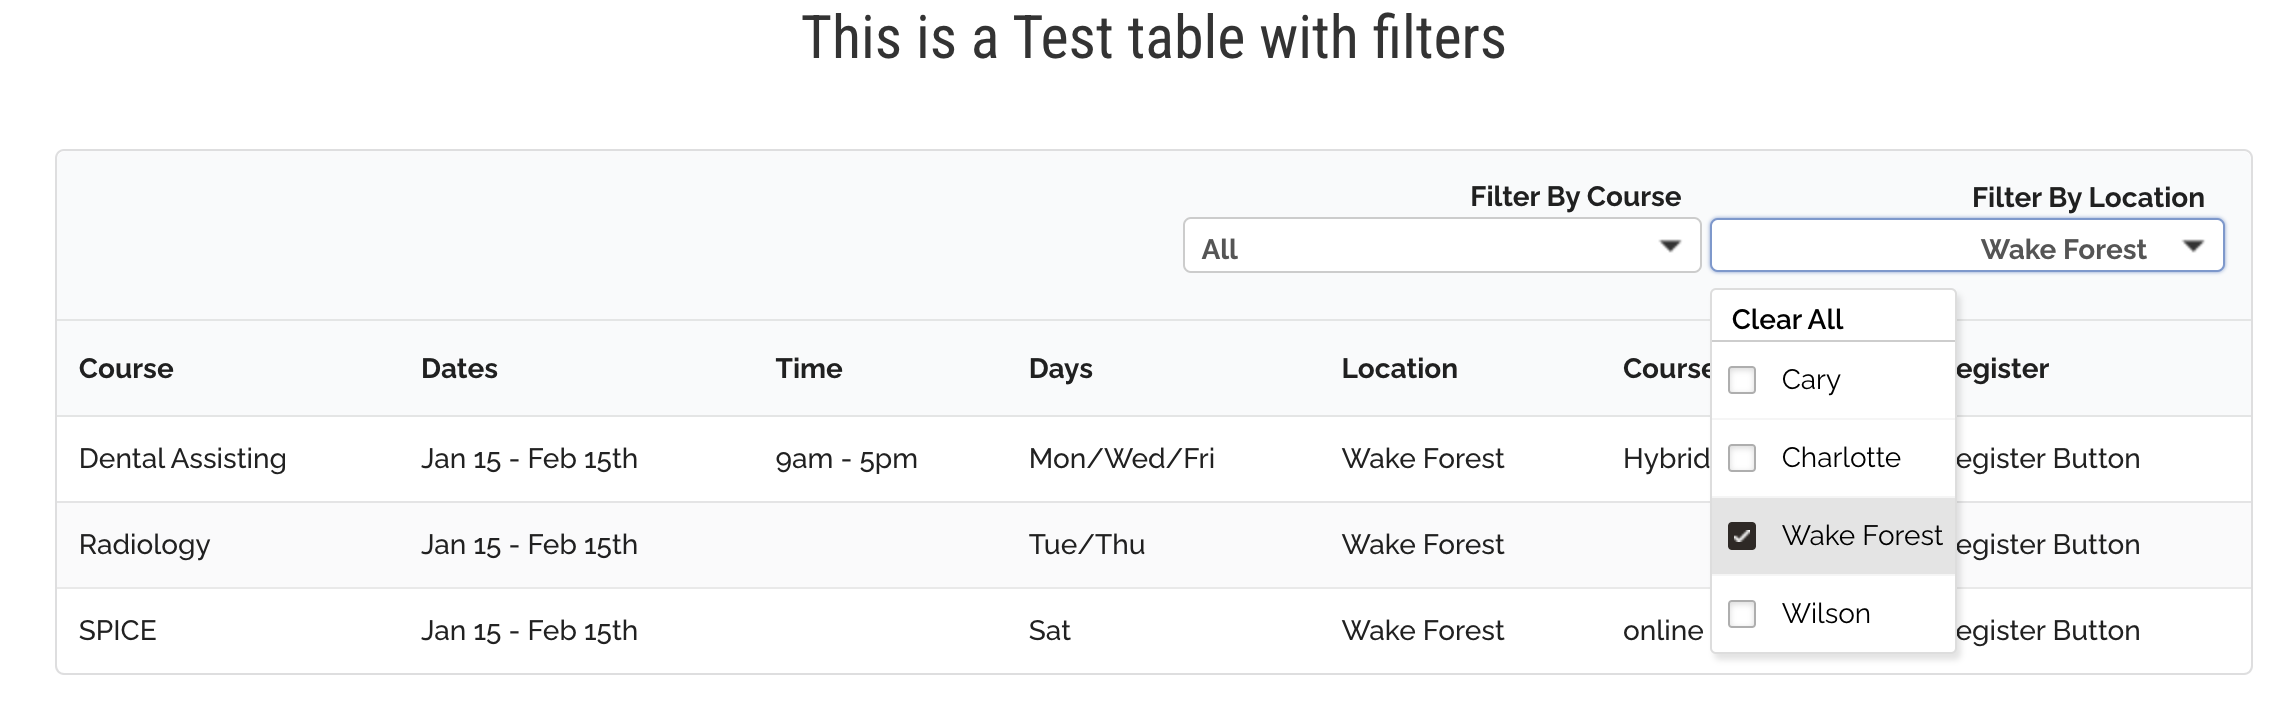The height and width of the screenshot is (706, 2292).
Task: Click the Wake Forest selected value field
Action: [2062, 249]
